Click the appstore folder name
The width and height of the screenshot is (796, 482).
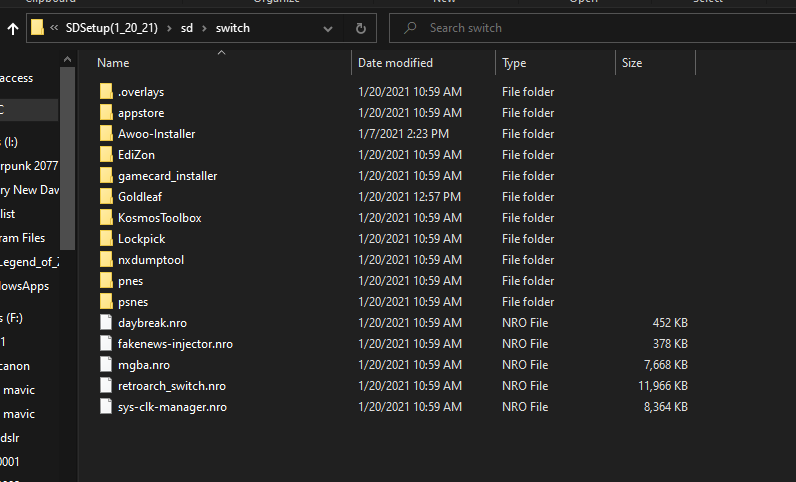141,113
